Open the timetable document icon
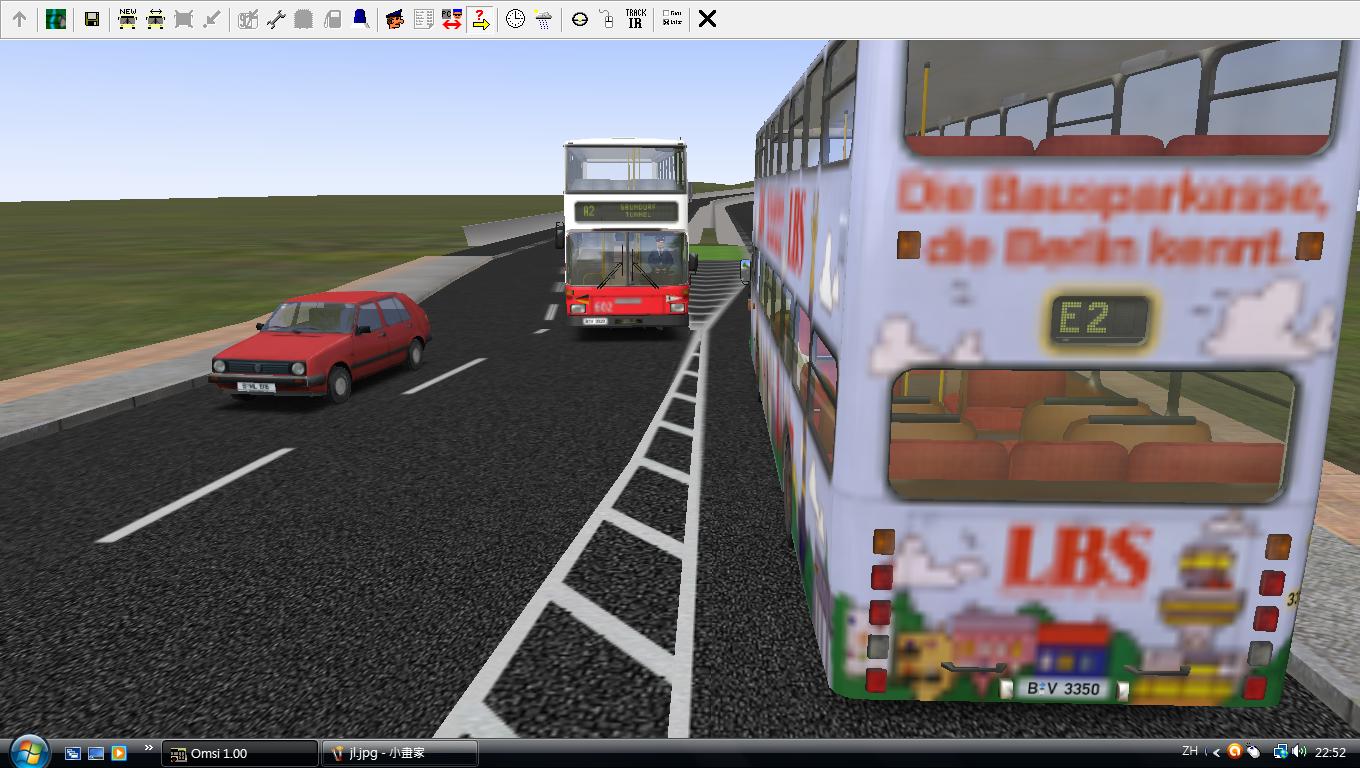The image size is (1360, 768). coord(423,19)
